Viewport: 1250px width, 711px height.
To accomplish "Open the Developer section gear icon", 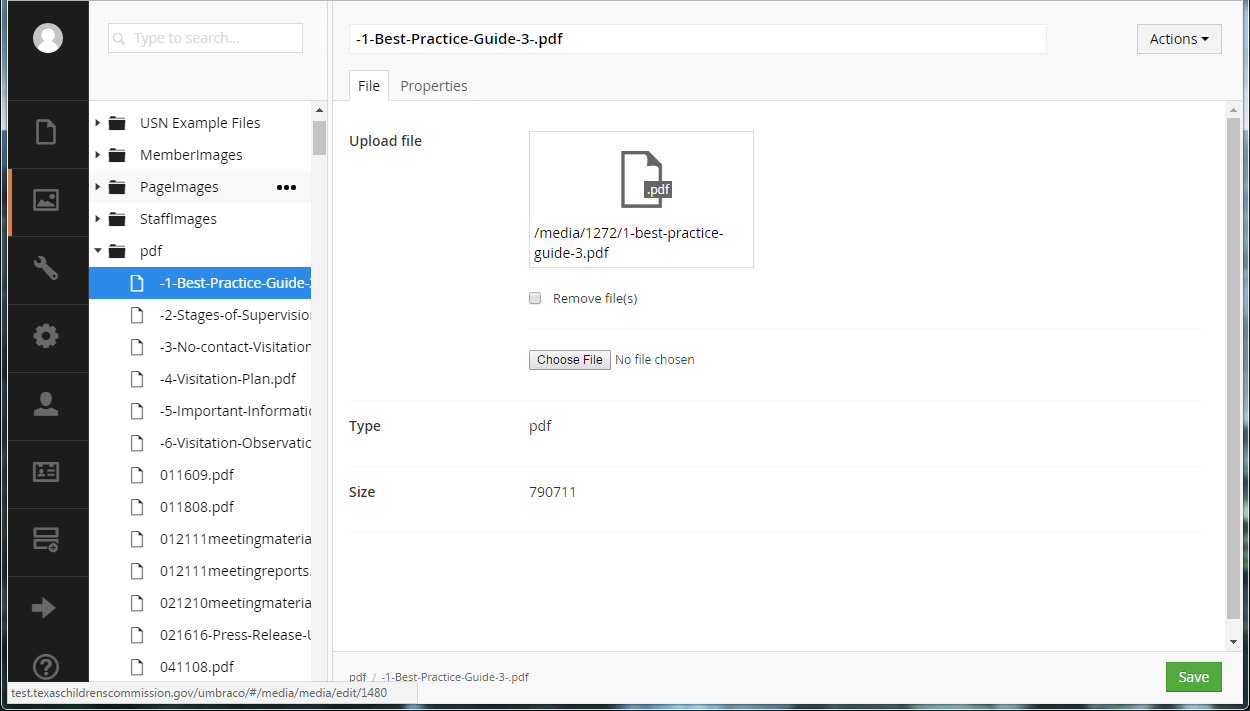I will (46, 336).
